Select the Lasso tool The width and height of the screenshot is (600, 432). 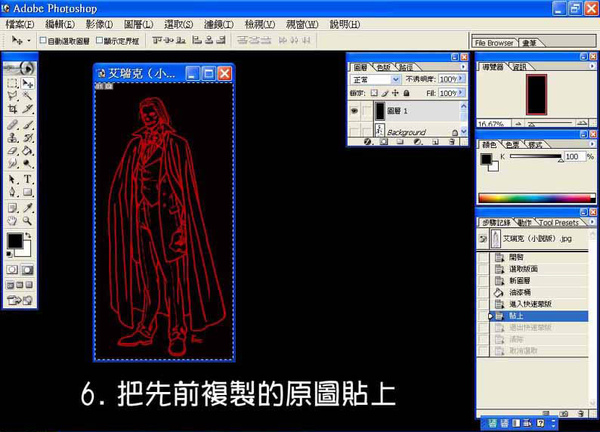[x=12, y=96]
